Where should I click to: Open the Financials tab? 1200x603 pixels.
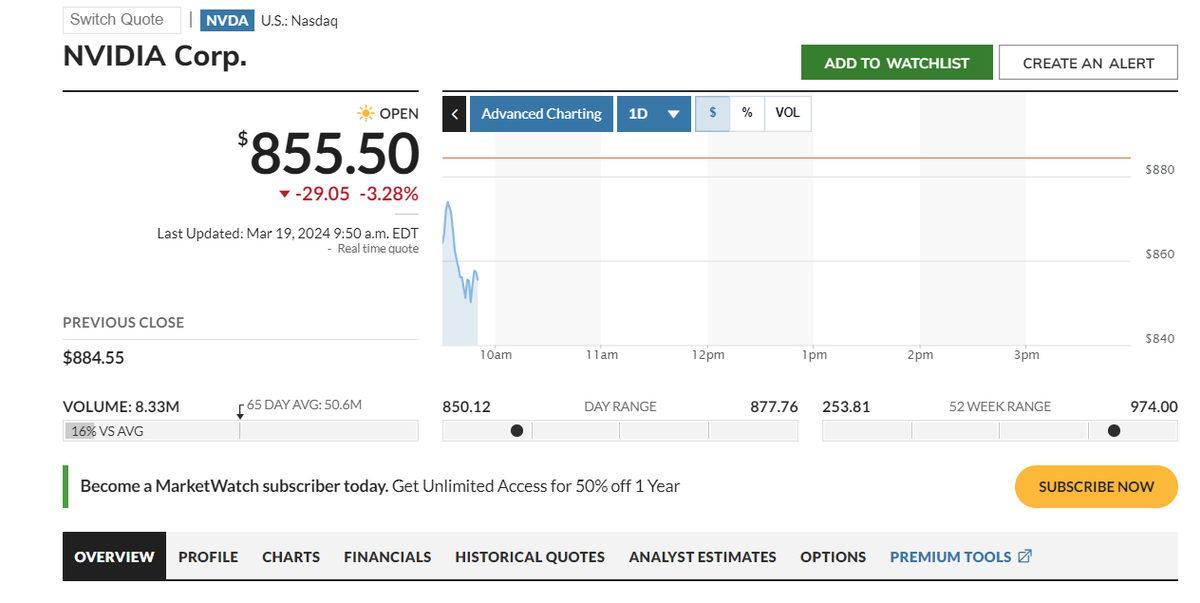pyautogui.click(x=387, y=557)
